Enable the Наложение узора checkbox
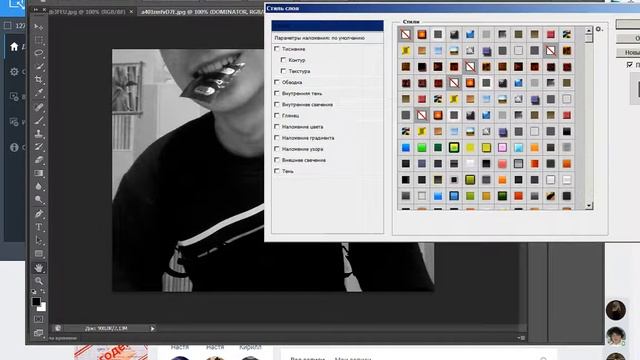 coord(277,149)
